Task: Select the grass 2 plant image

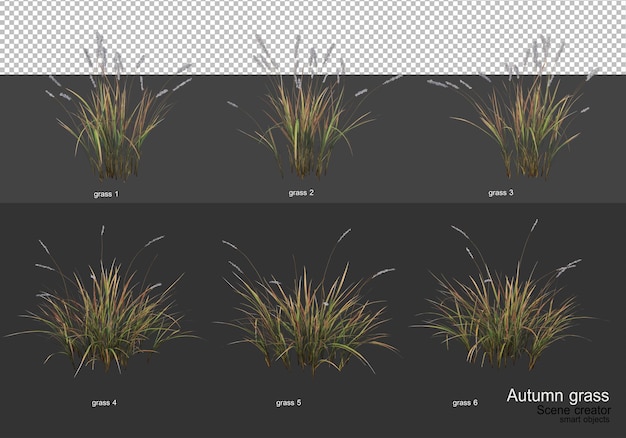Action: (313, 107)
